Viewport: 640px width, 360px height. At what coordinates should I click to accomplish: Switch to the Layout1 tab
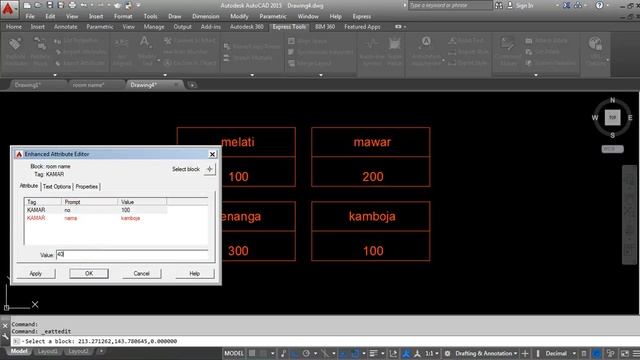[x=48, y=351]
